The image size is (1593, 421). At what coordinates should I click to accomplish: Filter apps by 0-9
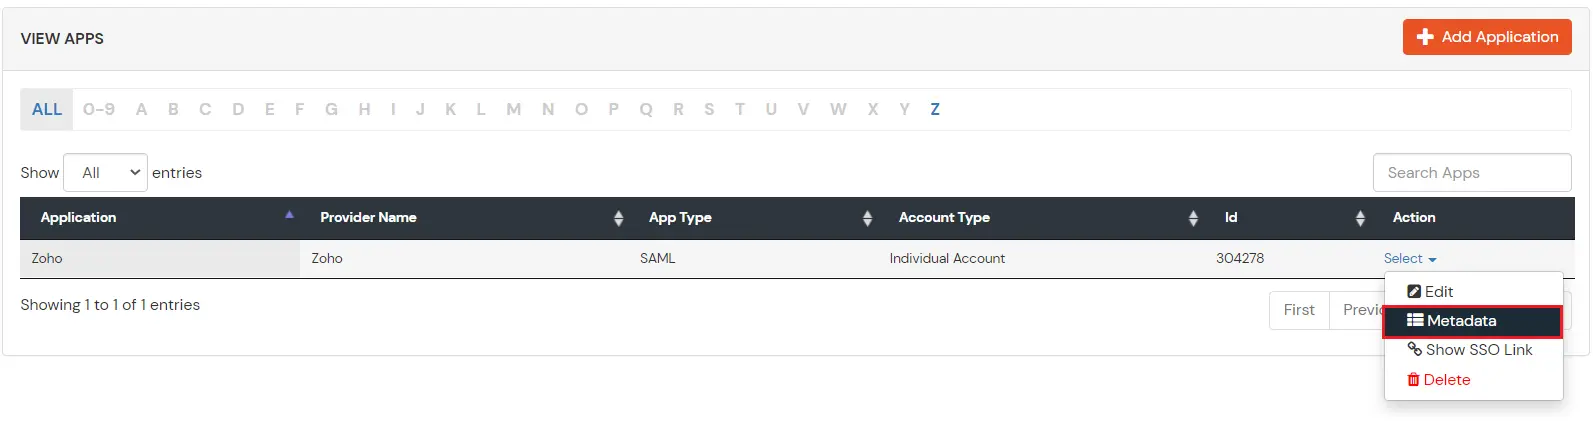99,110
